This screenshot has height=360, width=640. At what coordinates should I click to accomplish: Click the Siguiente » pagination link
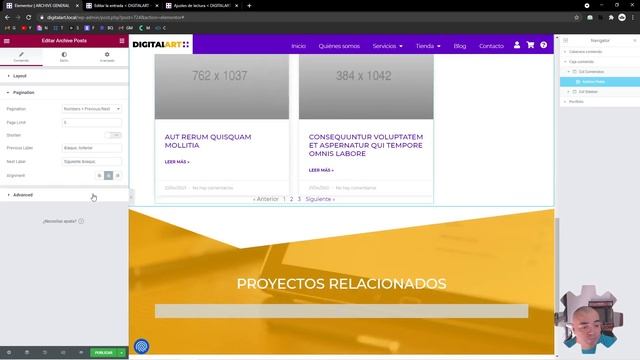coord(320,199)
